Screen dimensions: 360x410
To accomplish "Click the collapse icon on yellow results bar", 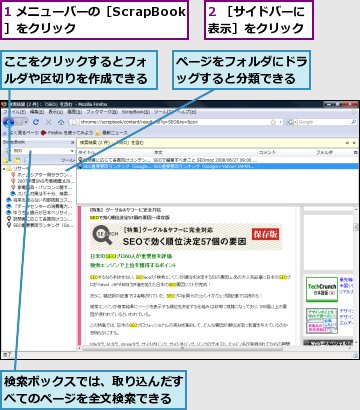I will click(x=347, y=143).
